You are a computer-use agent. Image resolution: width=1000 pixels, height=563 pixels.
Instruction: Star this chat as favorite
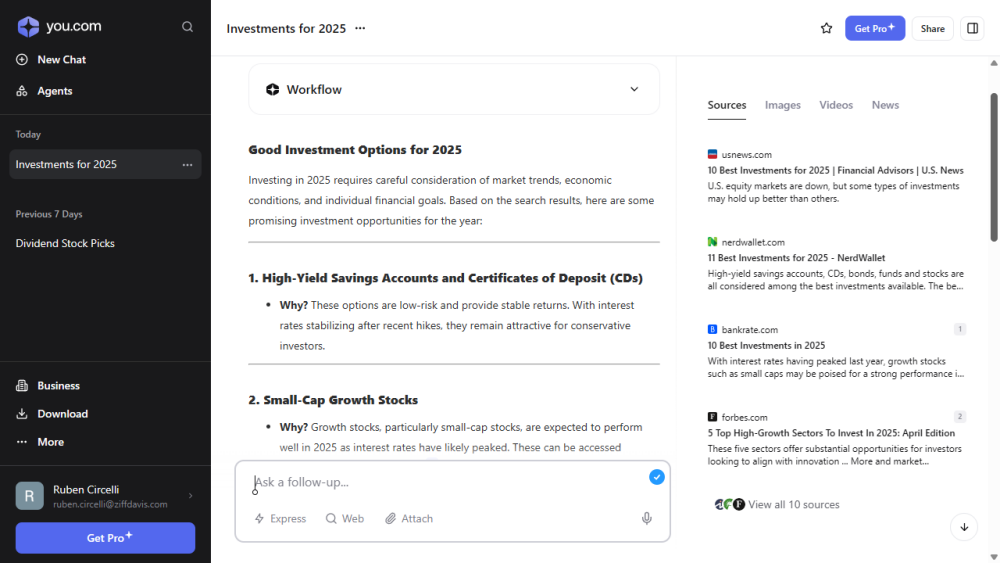826,28
